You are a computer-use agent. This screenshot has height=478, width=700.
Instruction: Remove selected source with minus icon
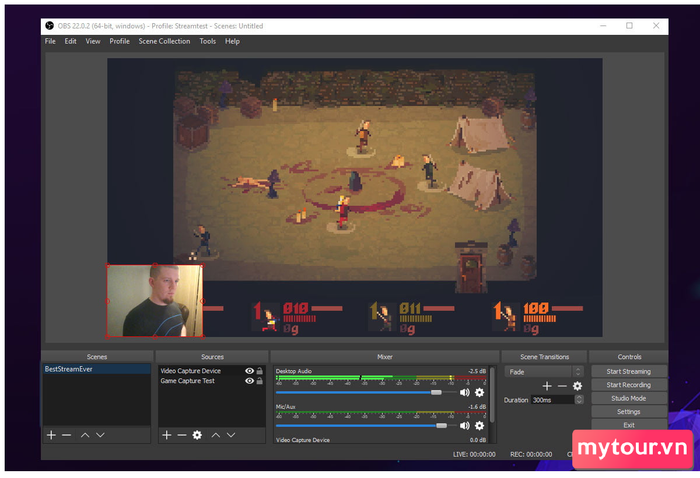pos(182,435)
